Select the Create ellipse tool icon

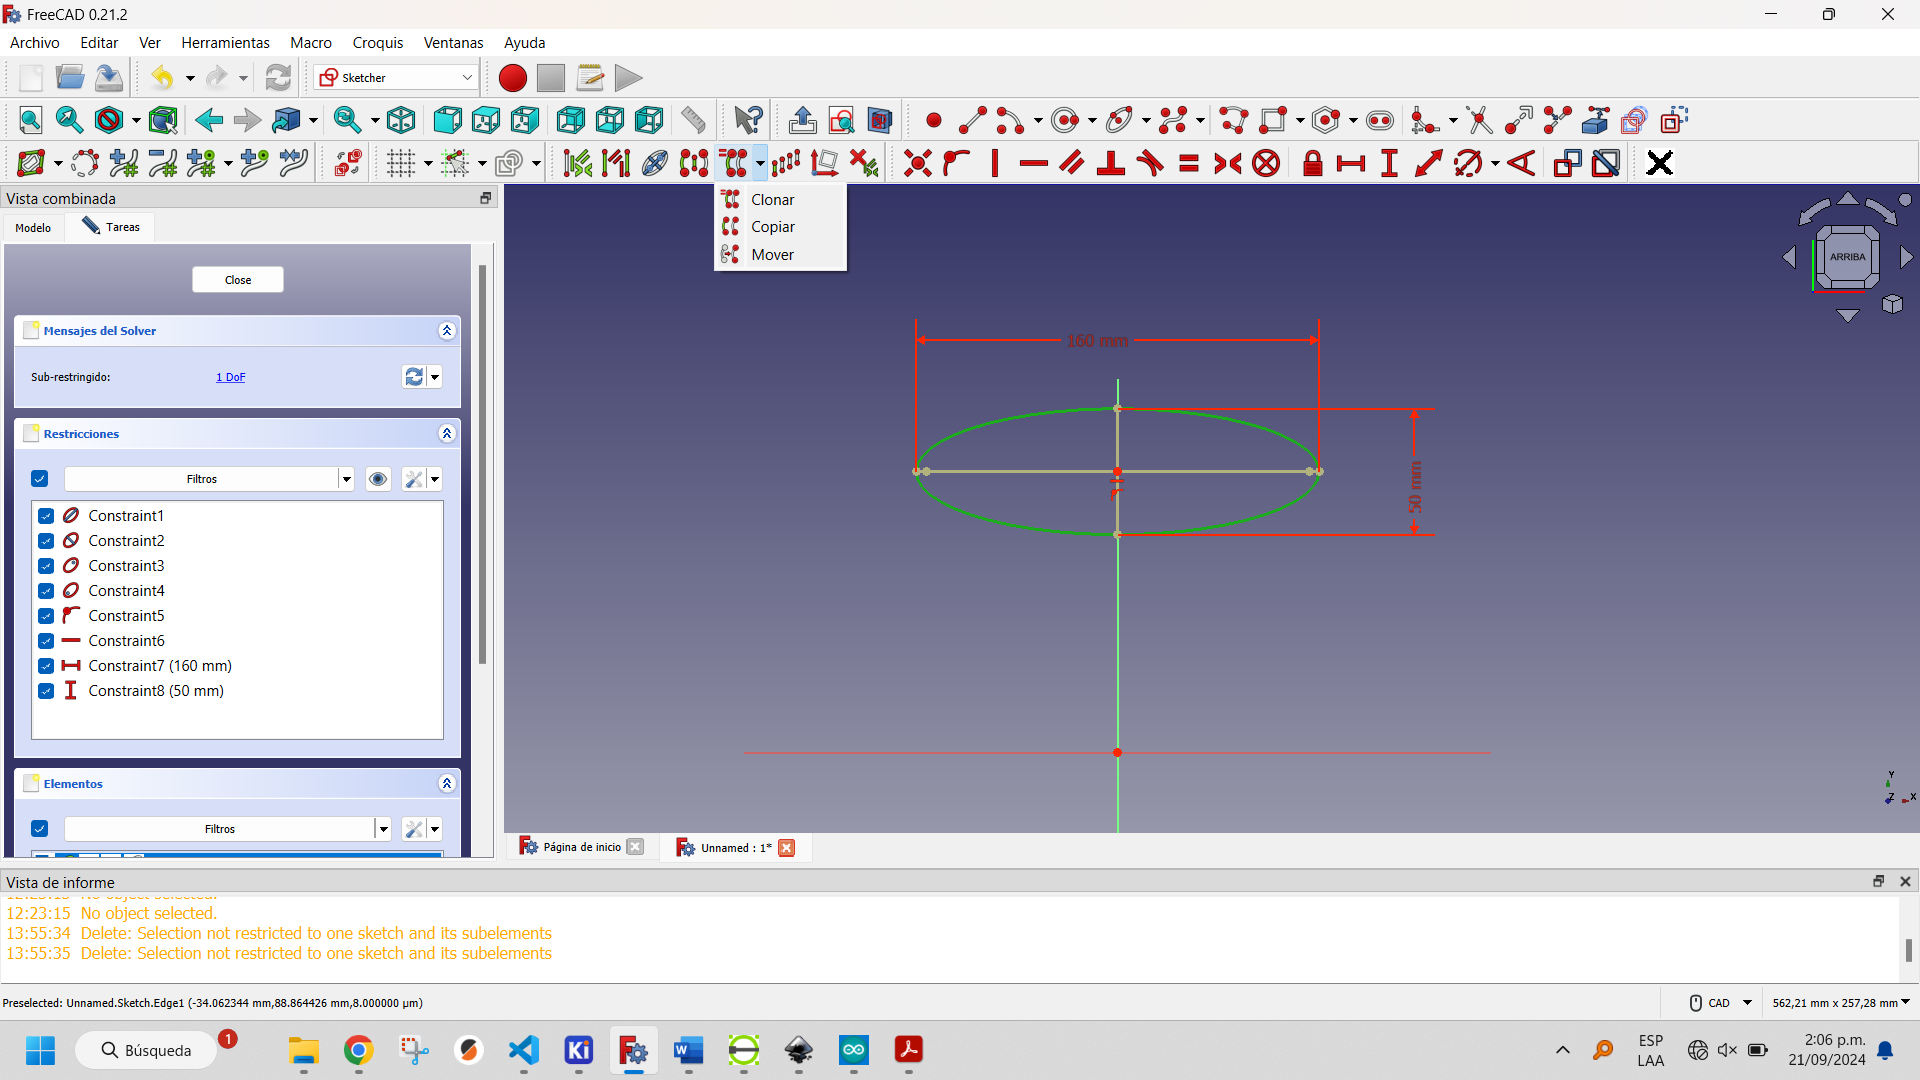(x=1117, y=121)
